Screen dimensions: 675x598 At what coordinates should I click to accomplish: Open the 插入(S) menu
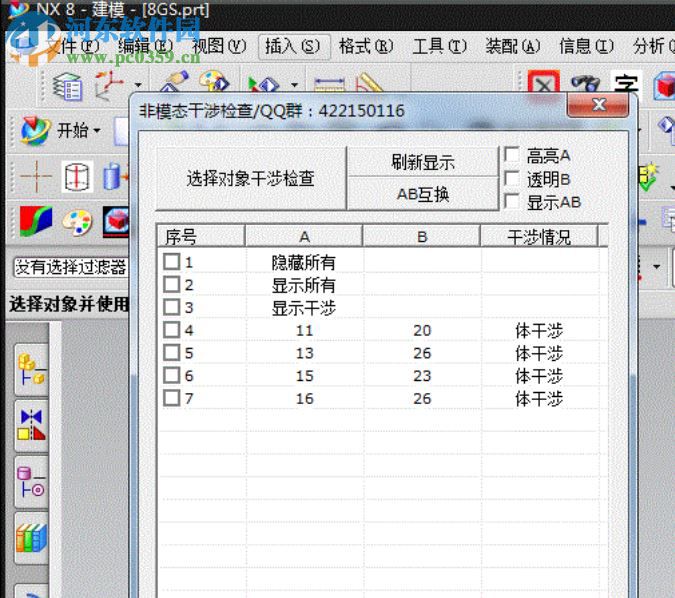click(293, 46)
